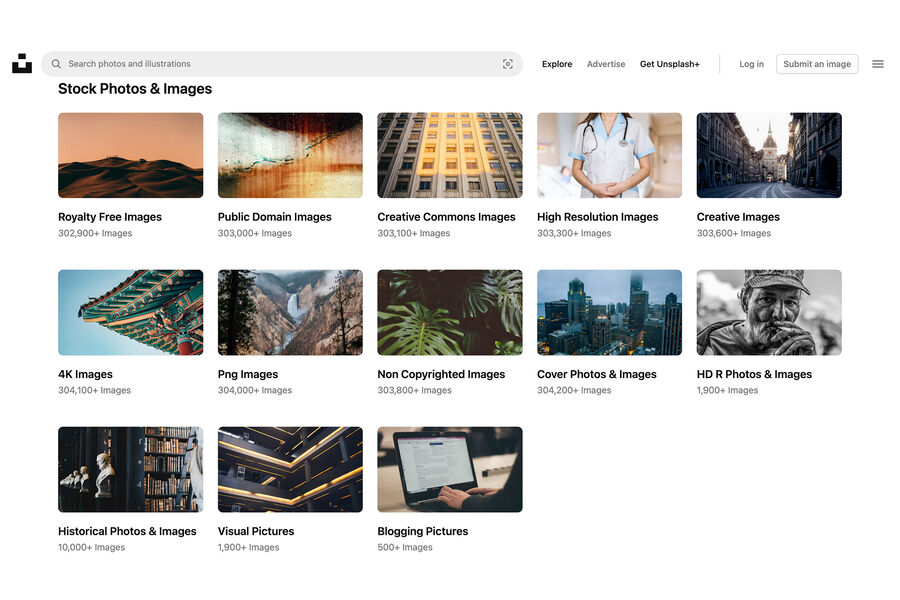Click the 304,100+ Images count text
Screen dimensions: 900x600
coord(94,390)
